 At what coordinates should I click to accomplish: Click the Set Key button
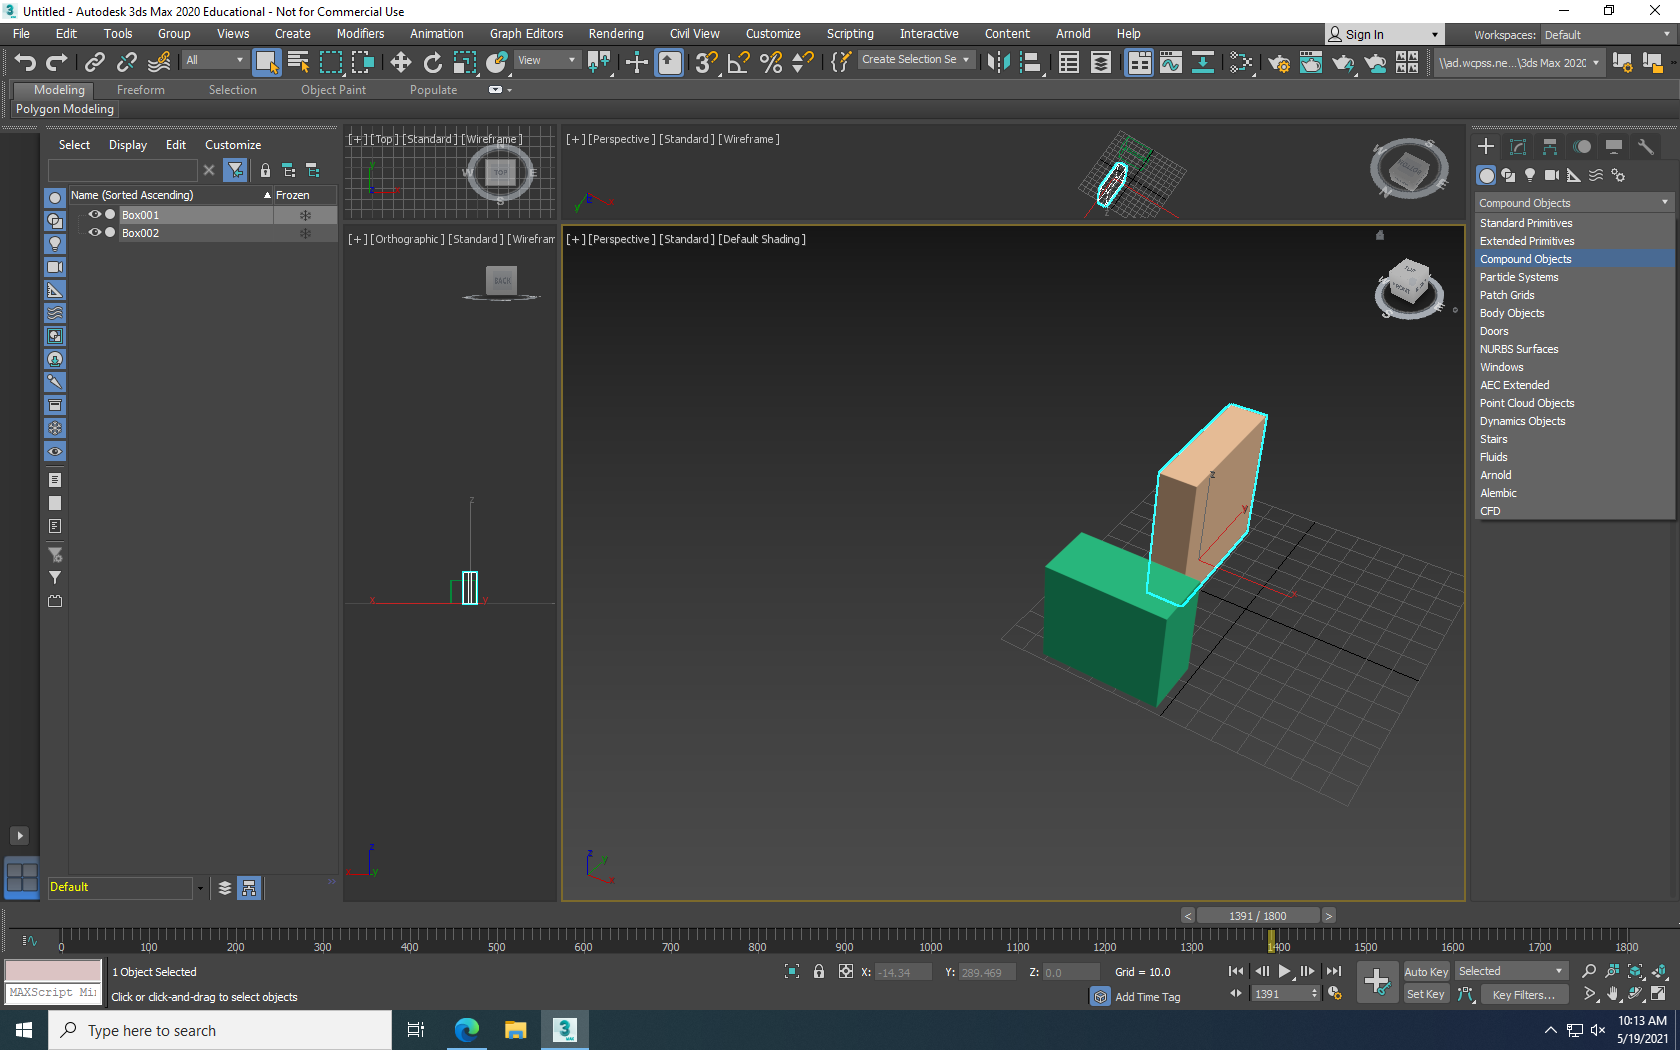click(x=1425, y=994)
